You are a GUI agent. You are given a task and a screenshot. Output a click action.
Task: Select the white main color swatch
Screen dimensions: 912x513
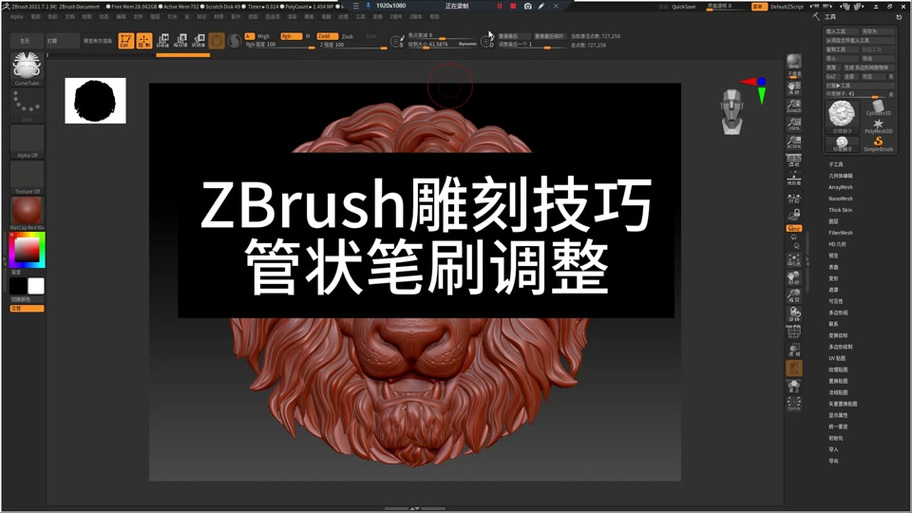pos(36,286)
